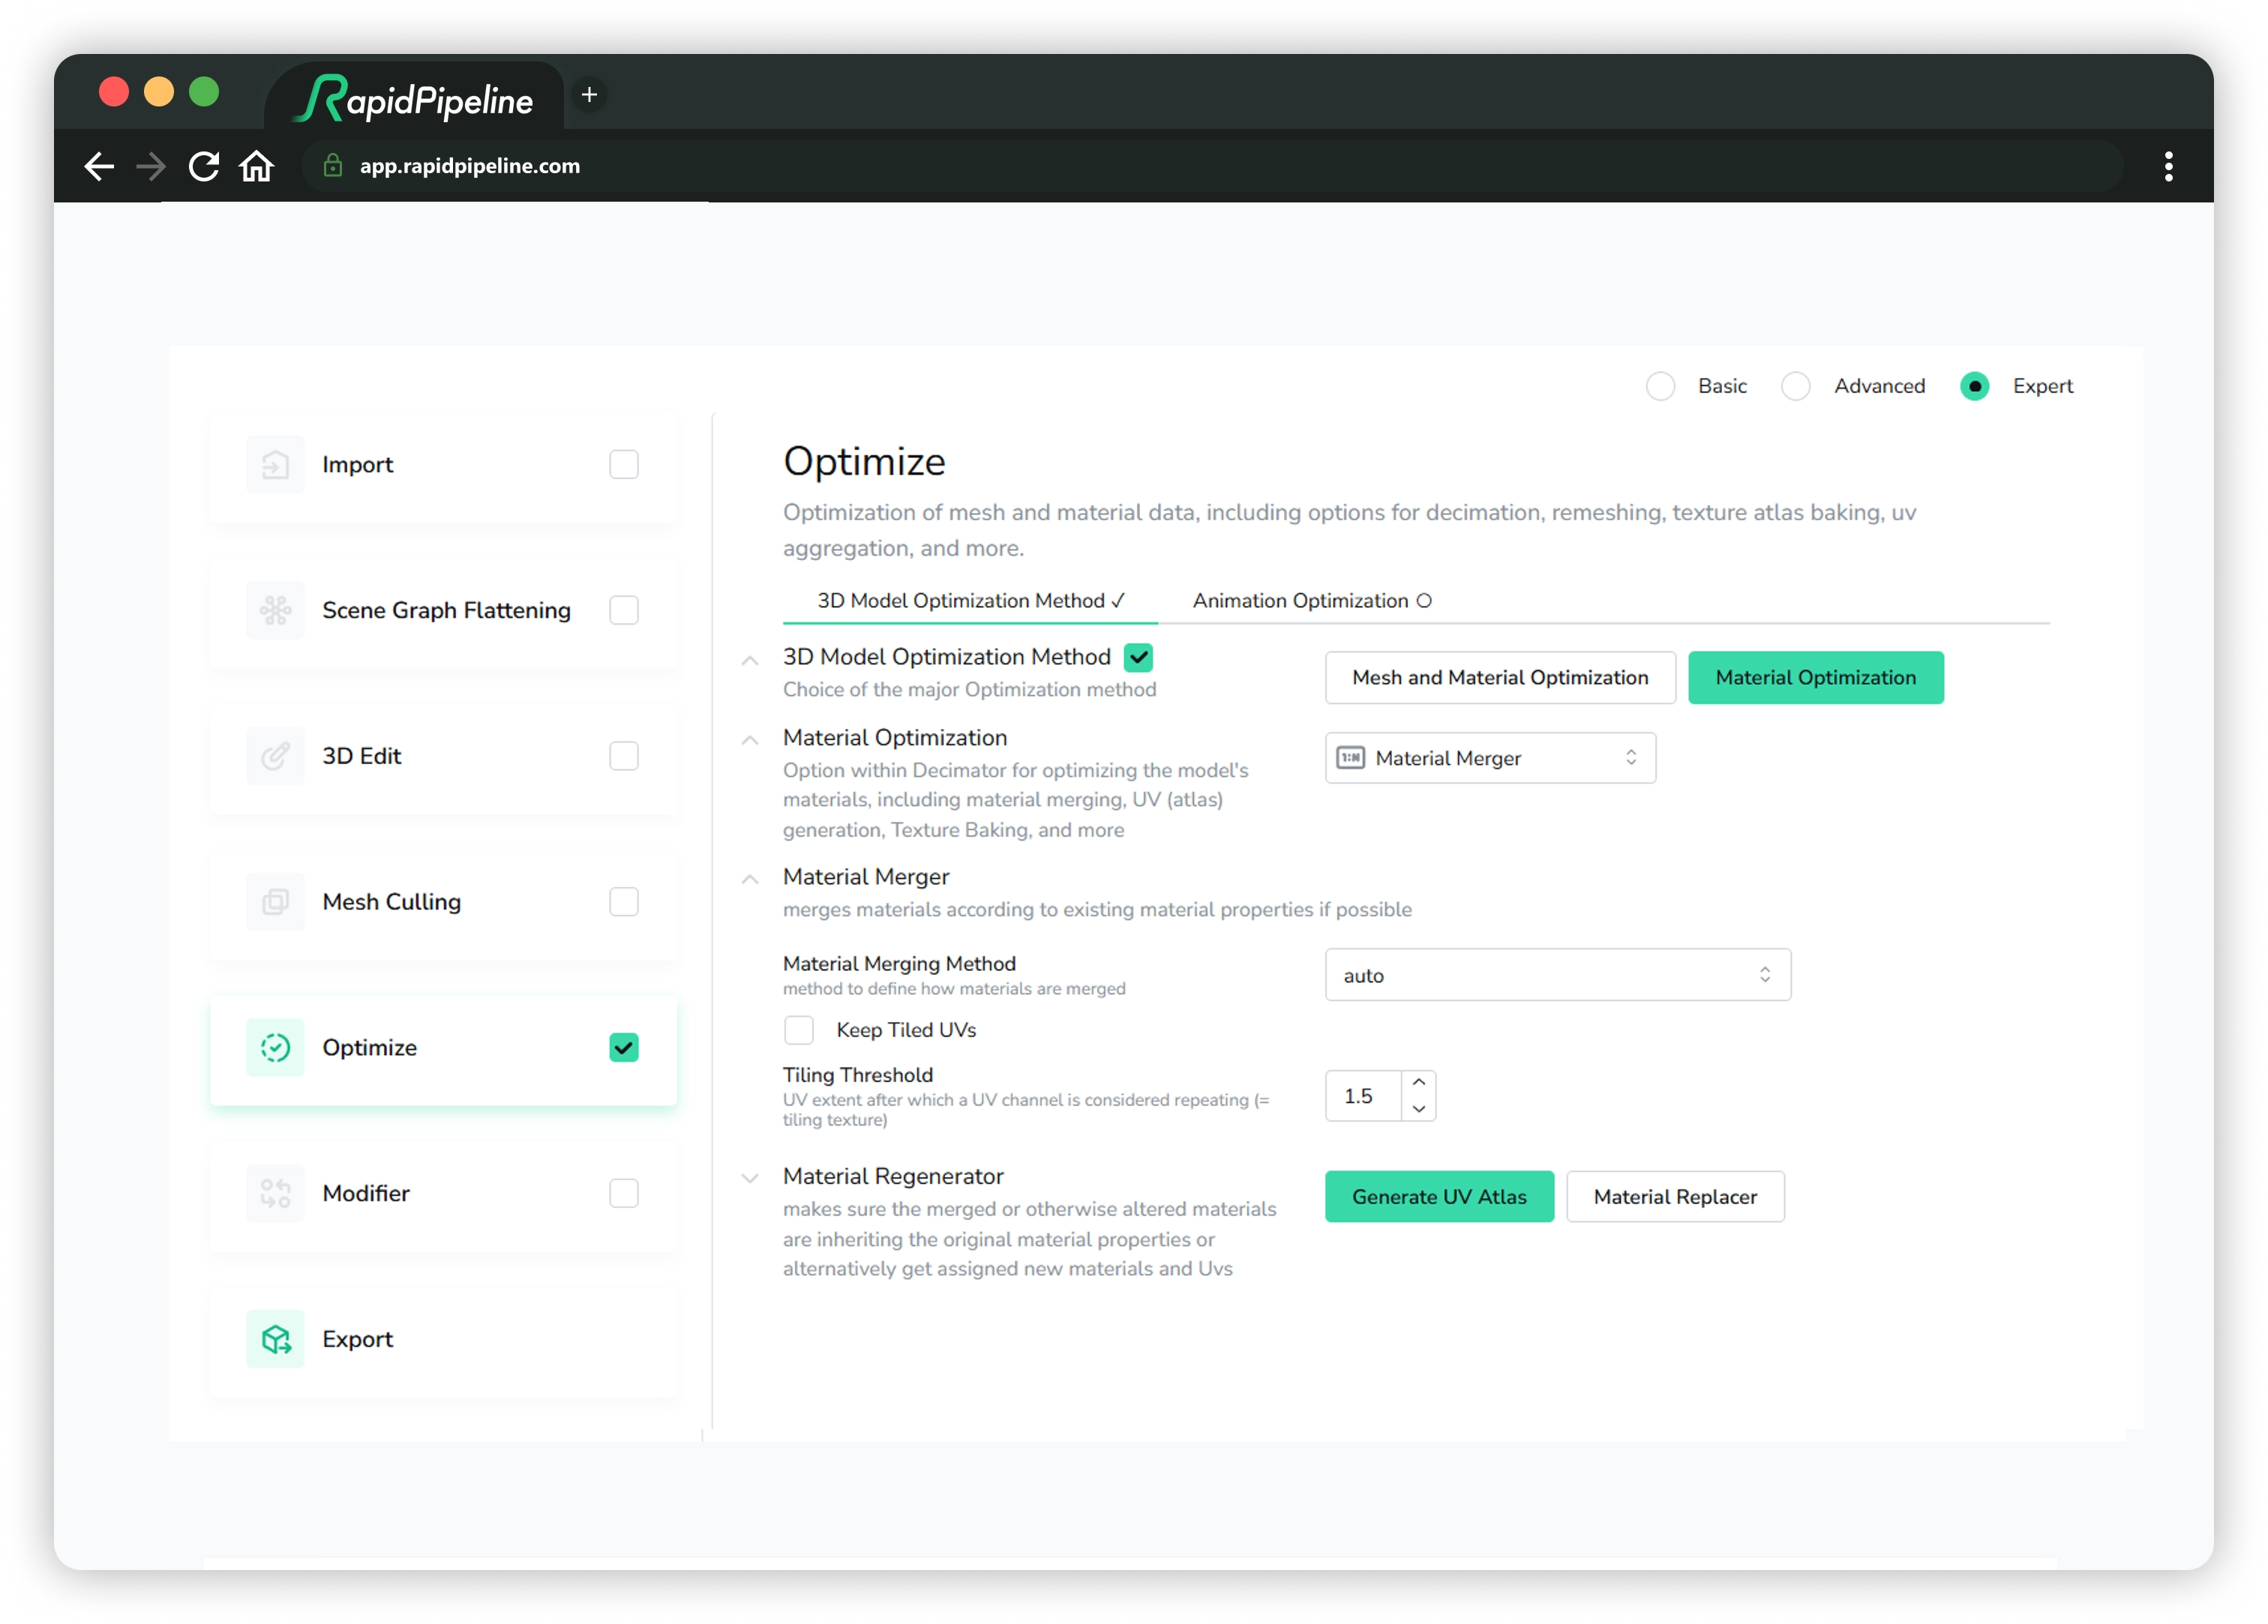Choose Mesh and Material Optimization button

[x=1501, y=678]
